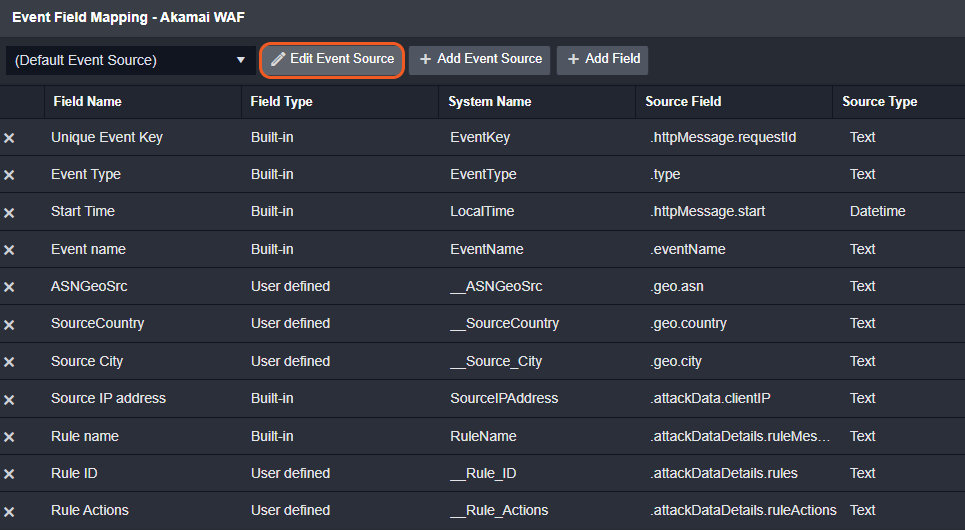This screenshot has width=965, height=530.
Task: Click the .geo.asn source field
Action: 677,286
